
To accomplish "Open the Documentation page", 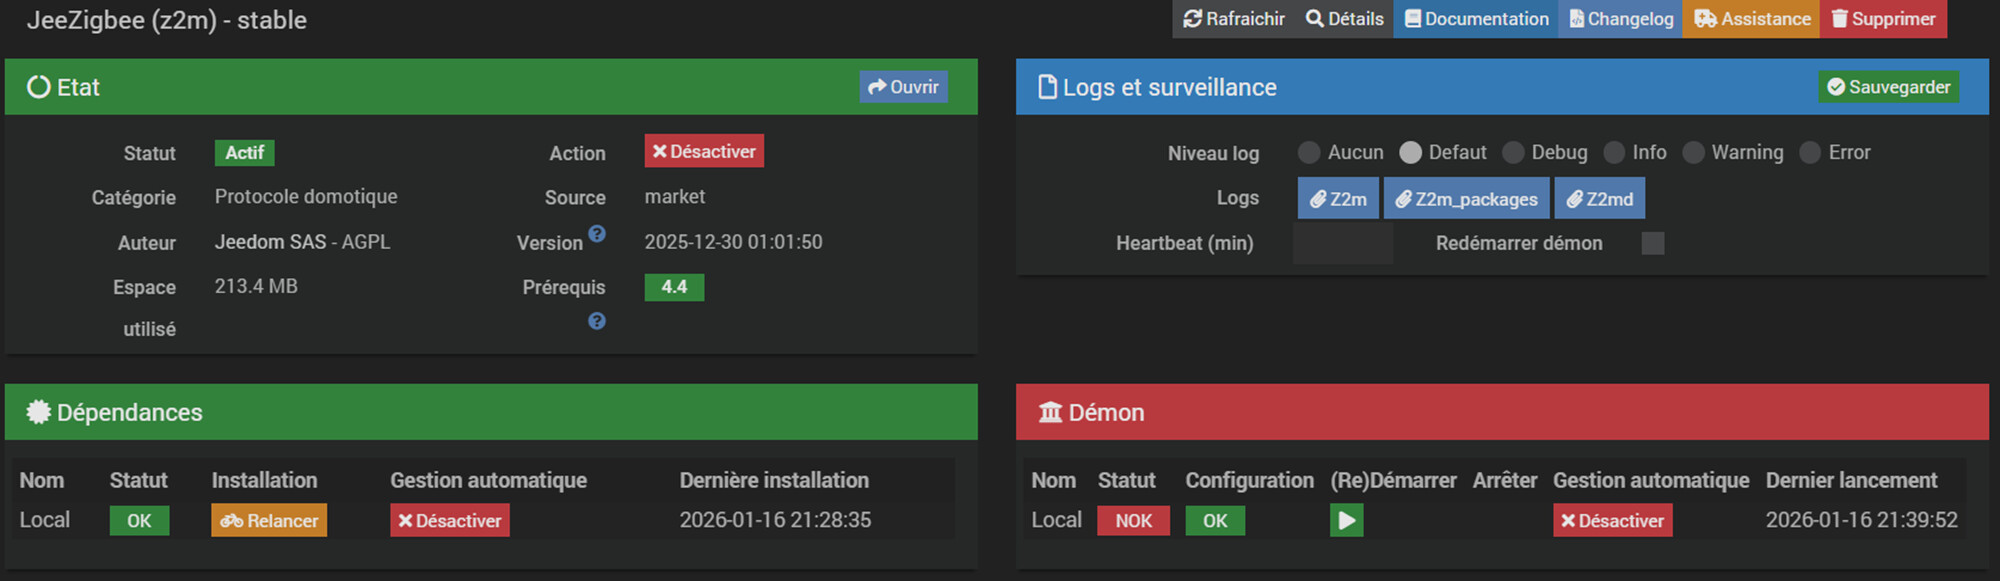I will [1476, 19].
